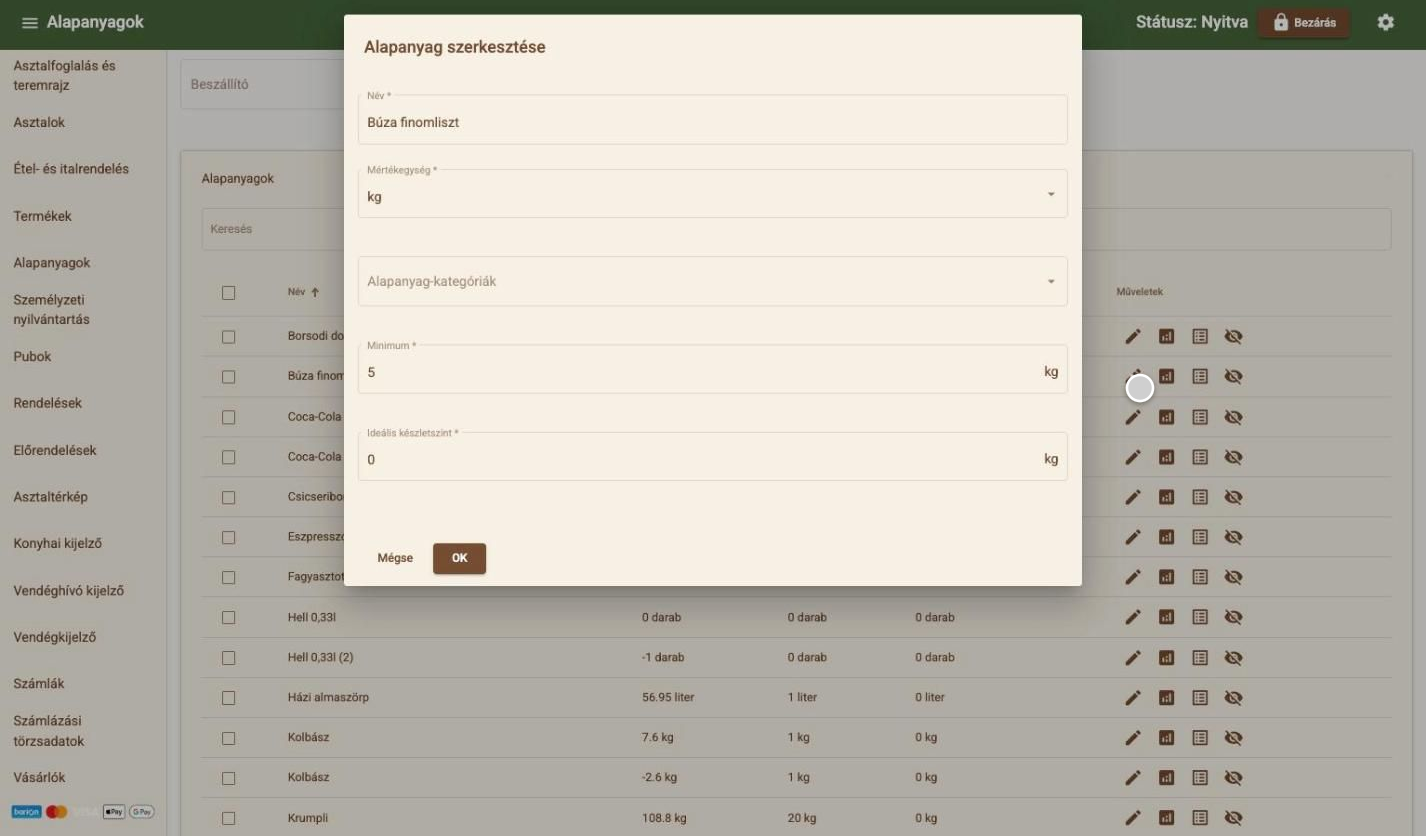Image resolution: width=1426 pixels, height=836 pixels.
Task: Open the list icon for Házi almaszörp
Action: pos(1200,698)
